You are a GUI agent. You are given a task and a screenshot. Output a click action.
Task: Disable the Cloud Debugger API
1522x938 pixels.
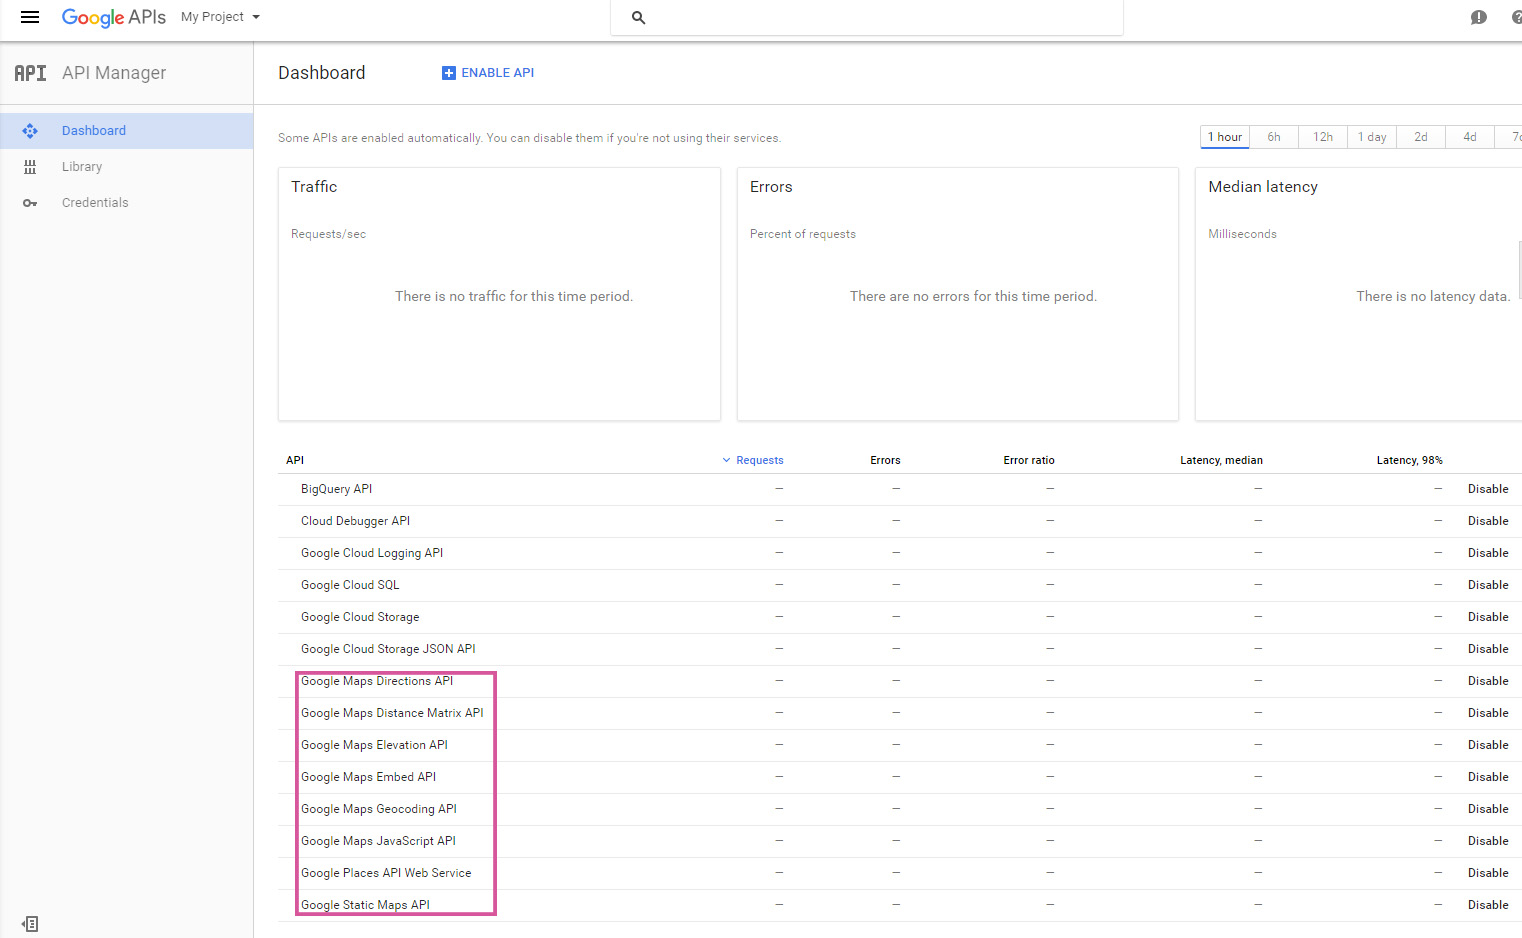pos(1488,521)
